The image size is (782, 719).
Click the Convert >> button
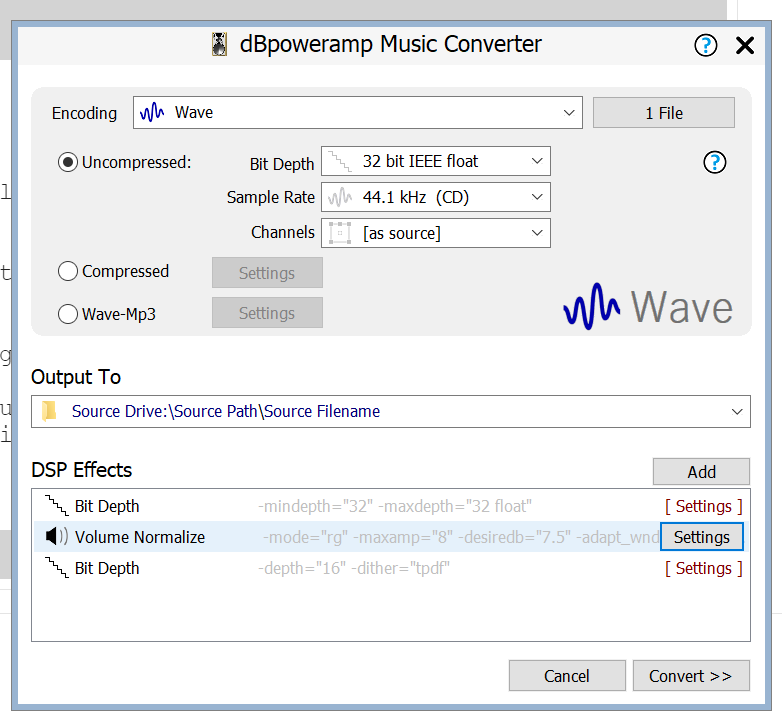pyautogui.click(x=691, y=676)
